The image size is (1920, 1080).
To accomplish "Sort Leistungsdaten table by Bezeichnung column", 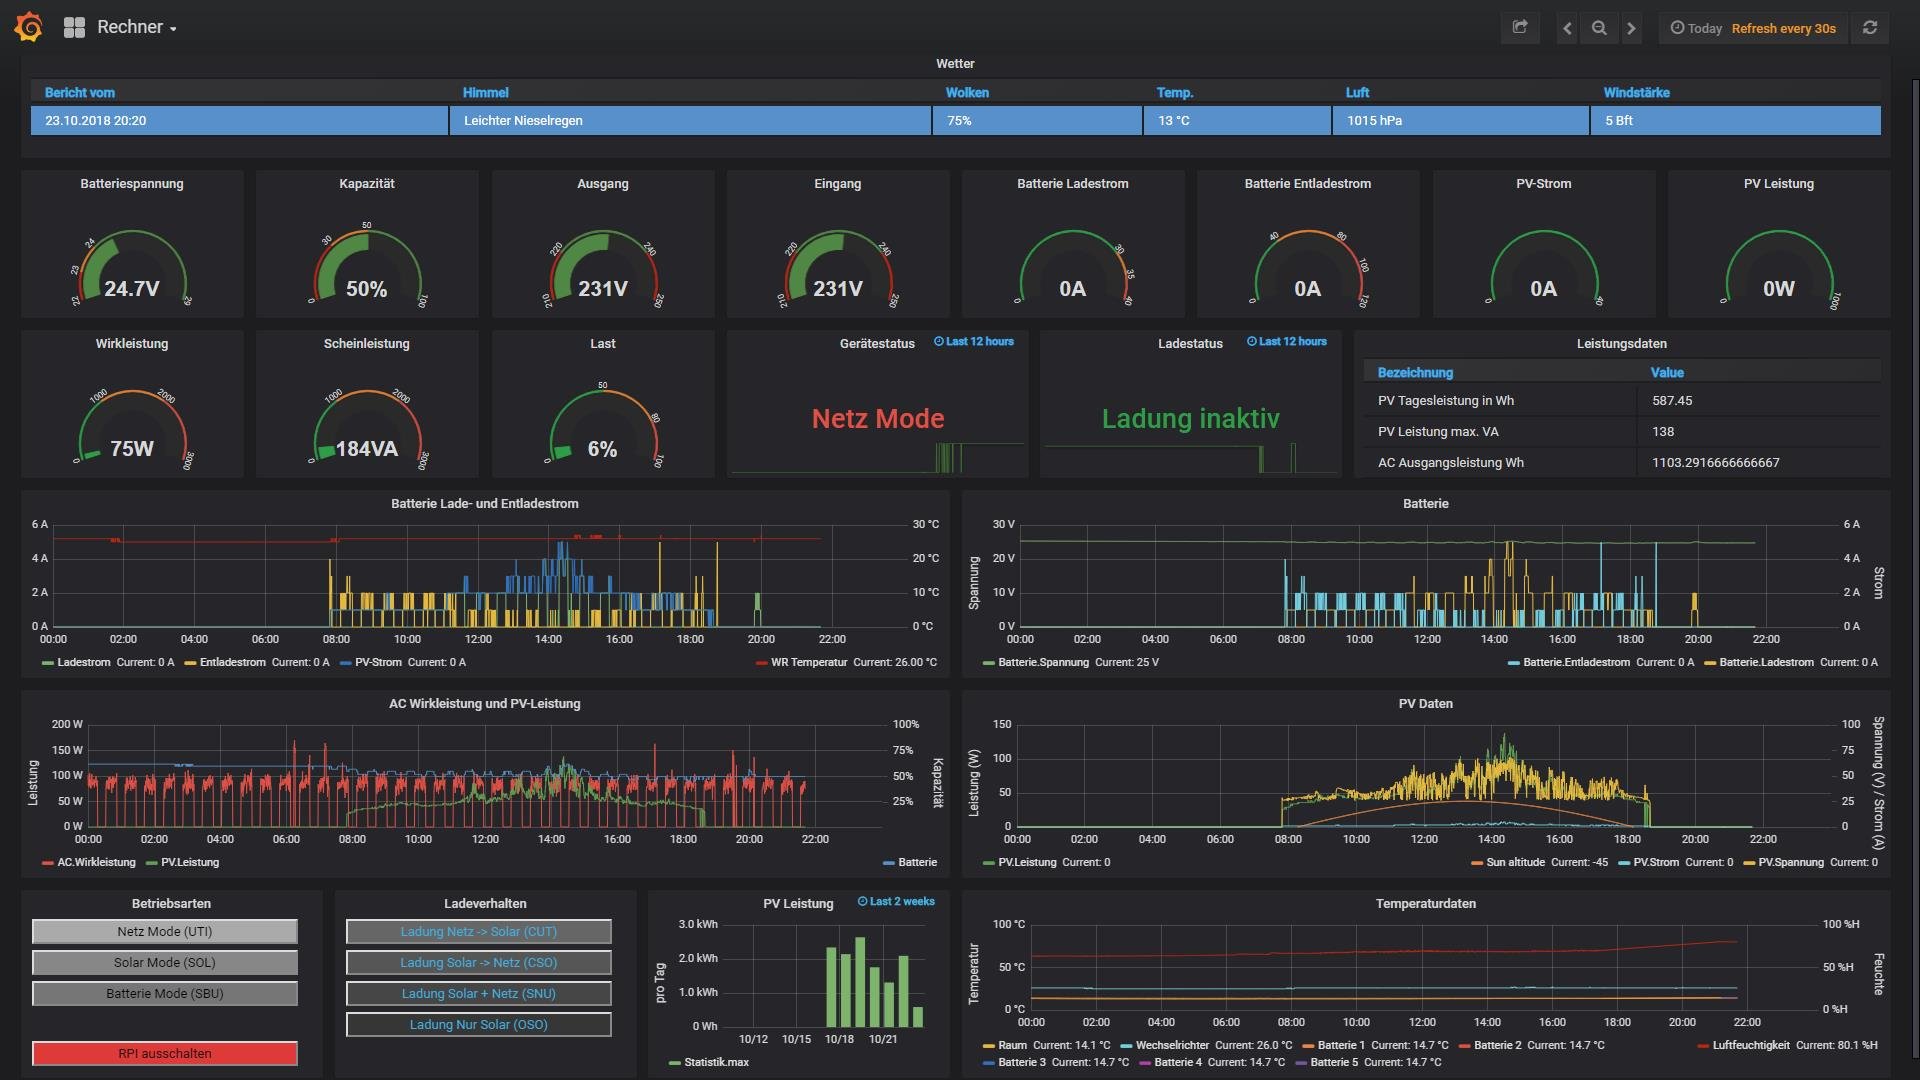I will click(1415, 372).
